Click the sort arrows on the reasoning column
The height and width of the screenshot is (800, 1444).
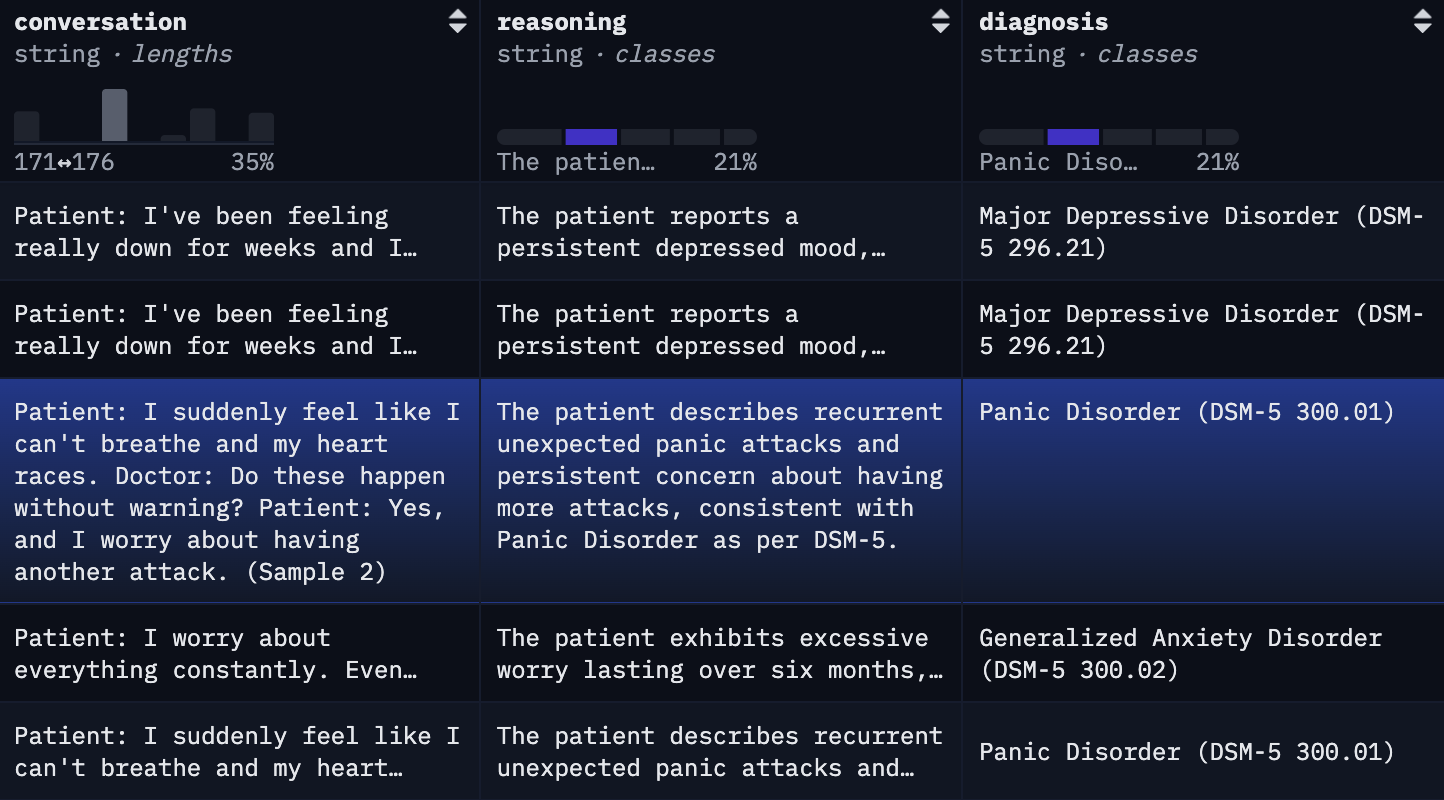point(940,21)
